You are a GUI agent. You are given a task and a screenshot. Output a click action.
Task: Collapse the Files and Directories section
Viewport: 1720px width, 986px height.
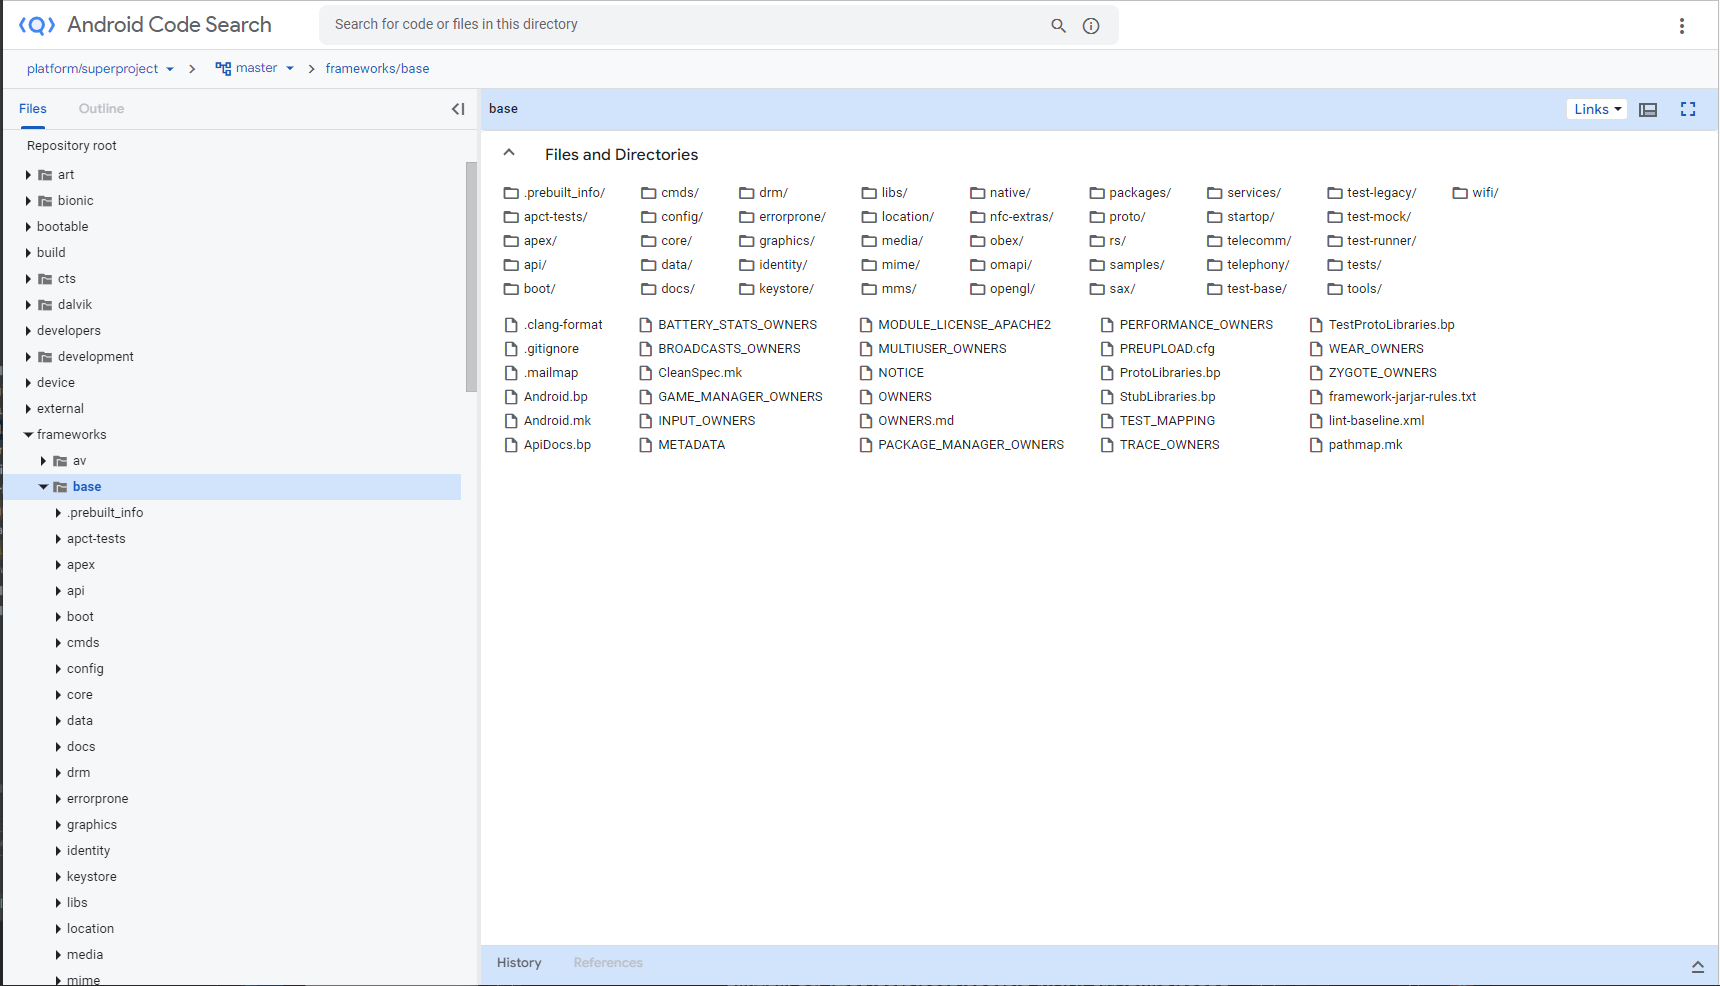pos(509,153)
